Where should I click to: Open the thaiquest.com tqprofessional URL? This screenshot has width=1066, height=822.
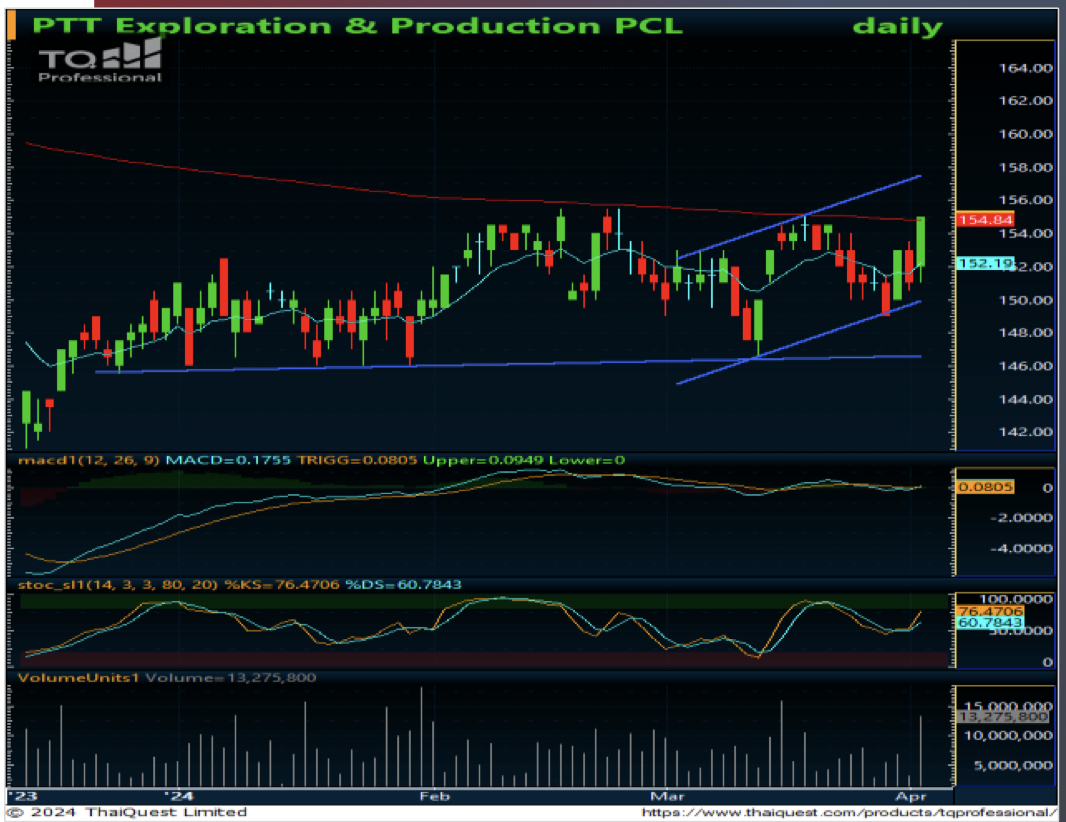(849, 812)
